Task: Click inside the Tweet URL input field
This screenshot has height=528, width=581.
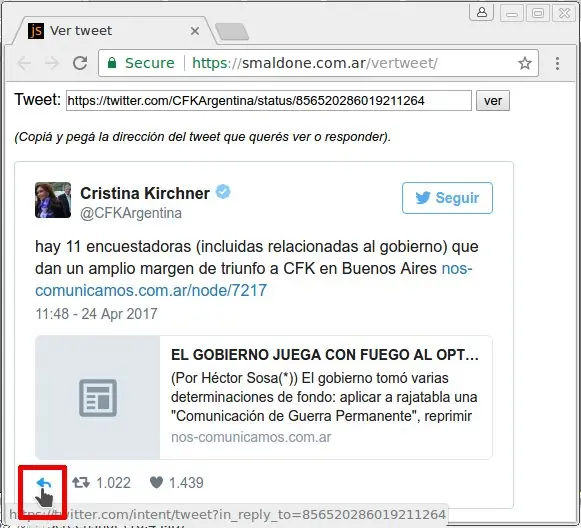Action: (x=269, y=100)
